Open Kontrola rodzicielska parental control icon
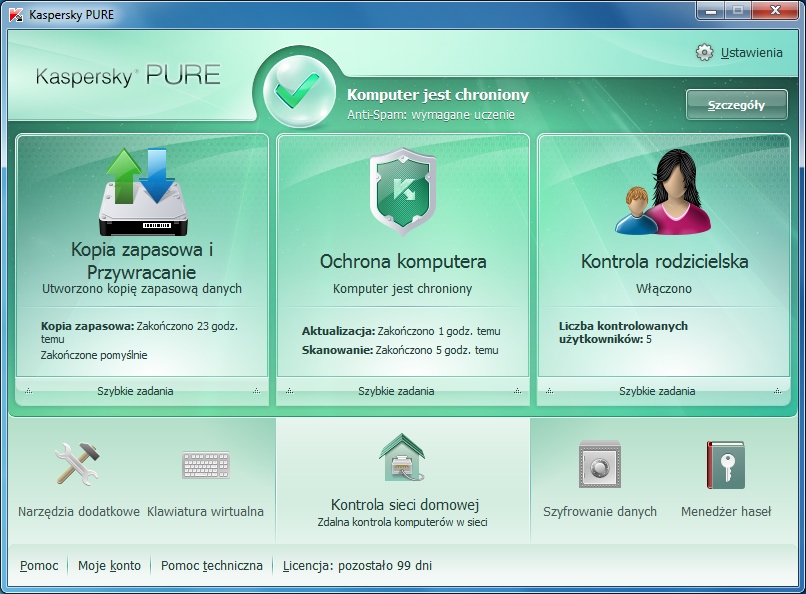 [662, 190]
